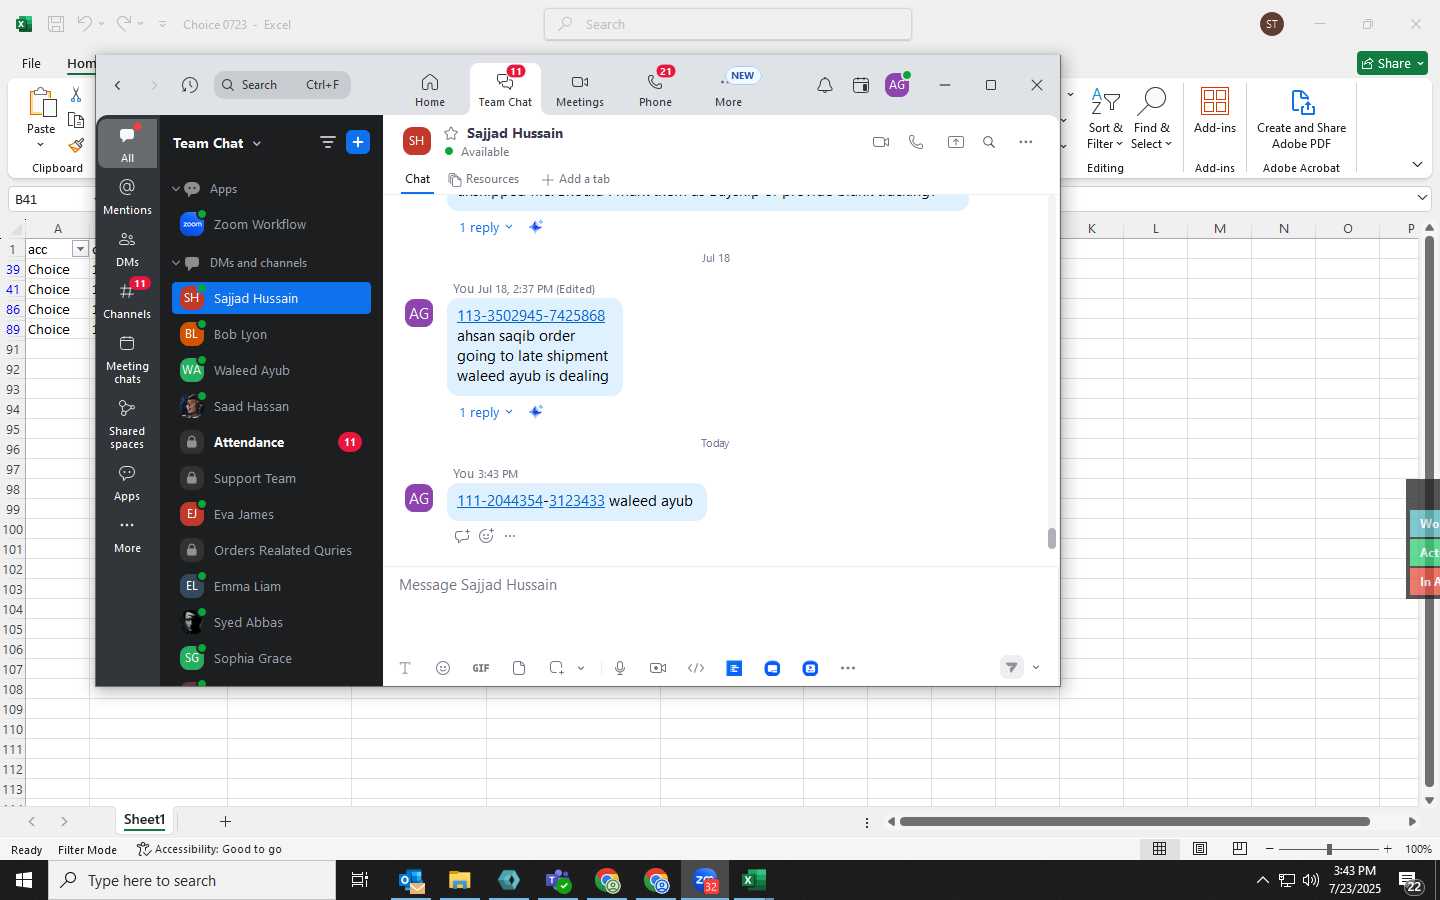Attach a file to the message
Viewport: 1440px width, 900px height.
click(x=519, y=668)
